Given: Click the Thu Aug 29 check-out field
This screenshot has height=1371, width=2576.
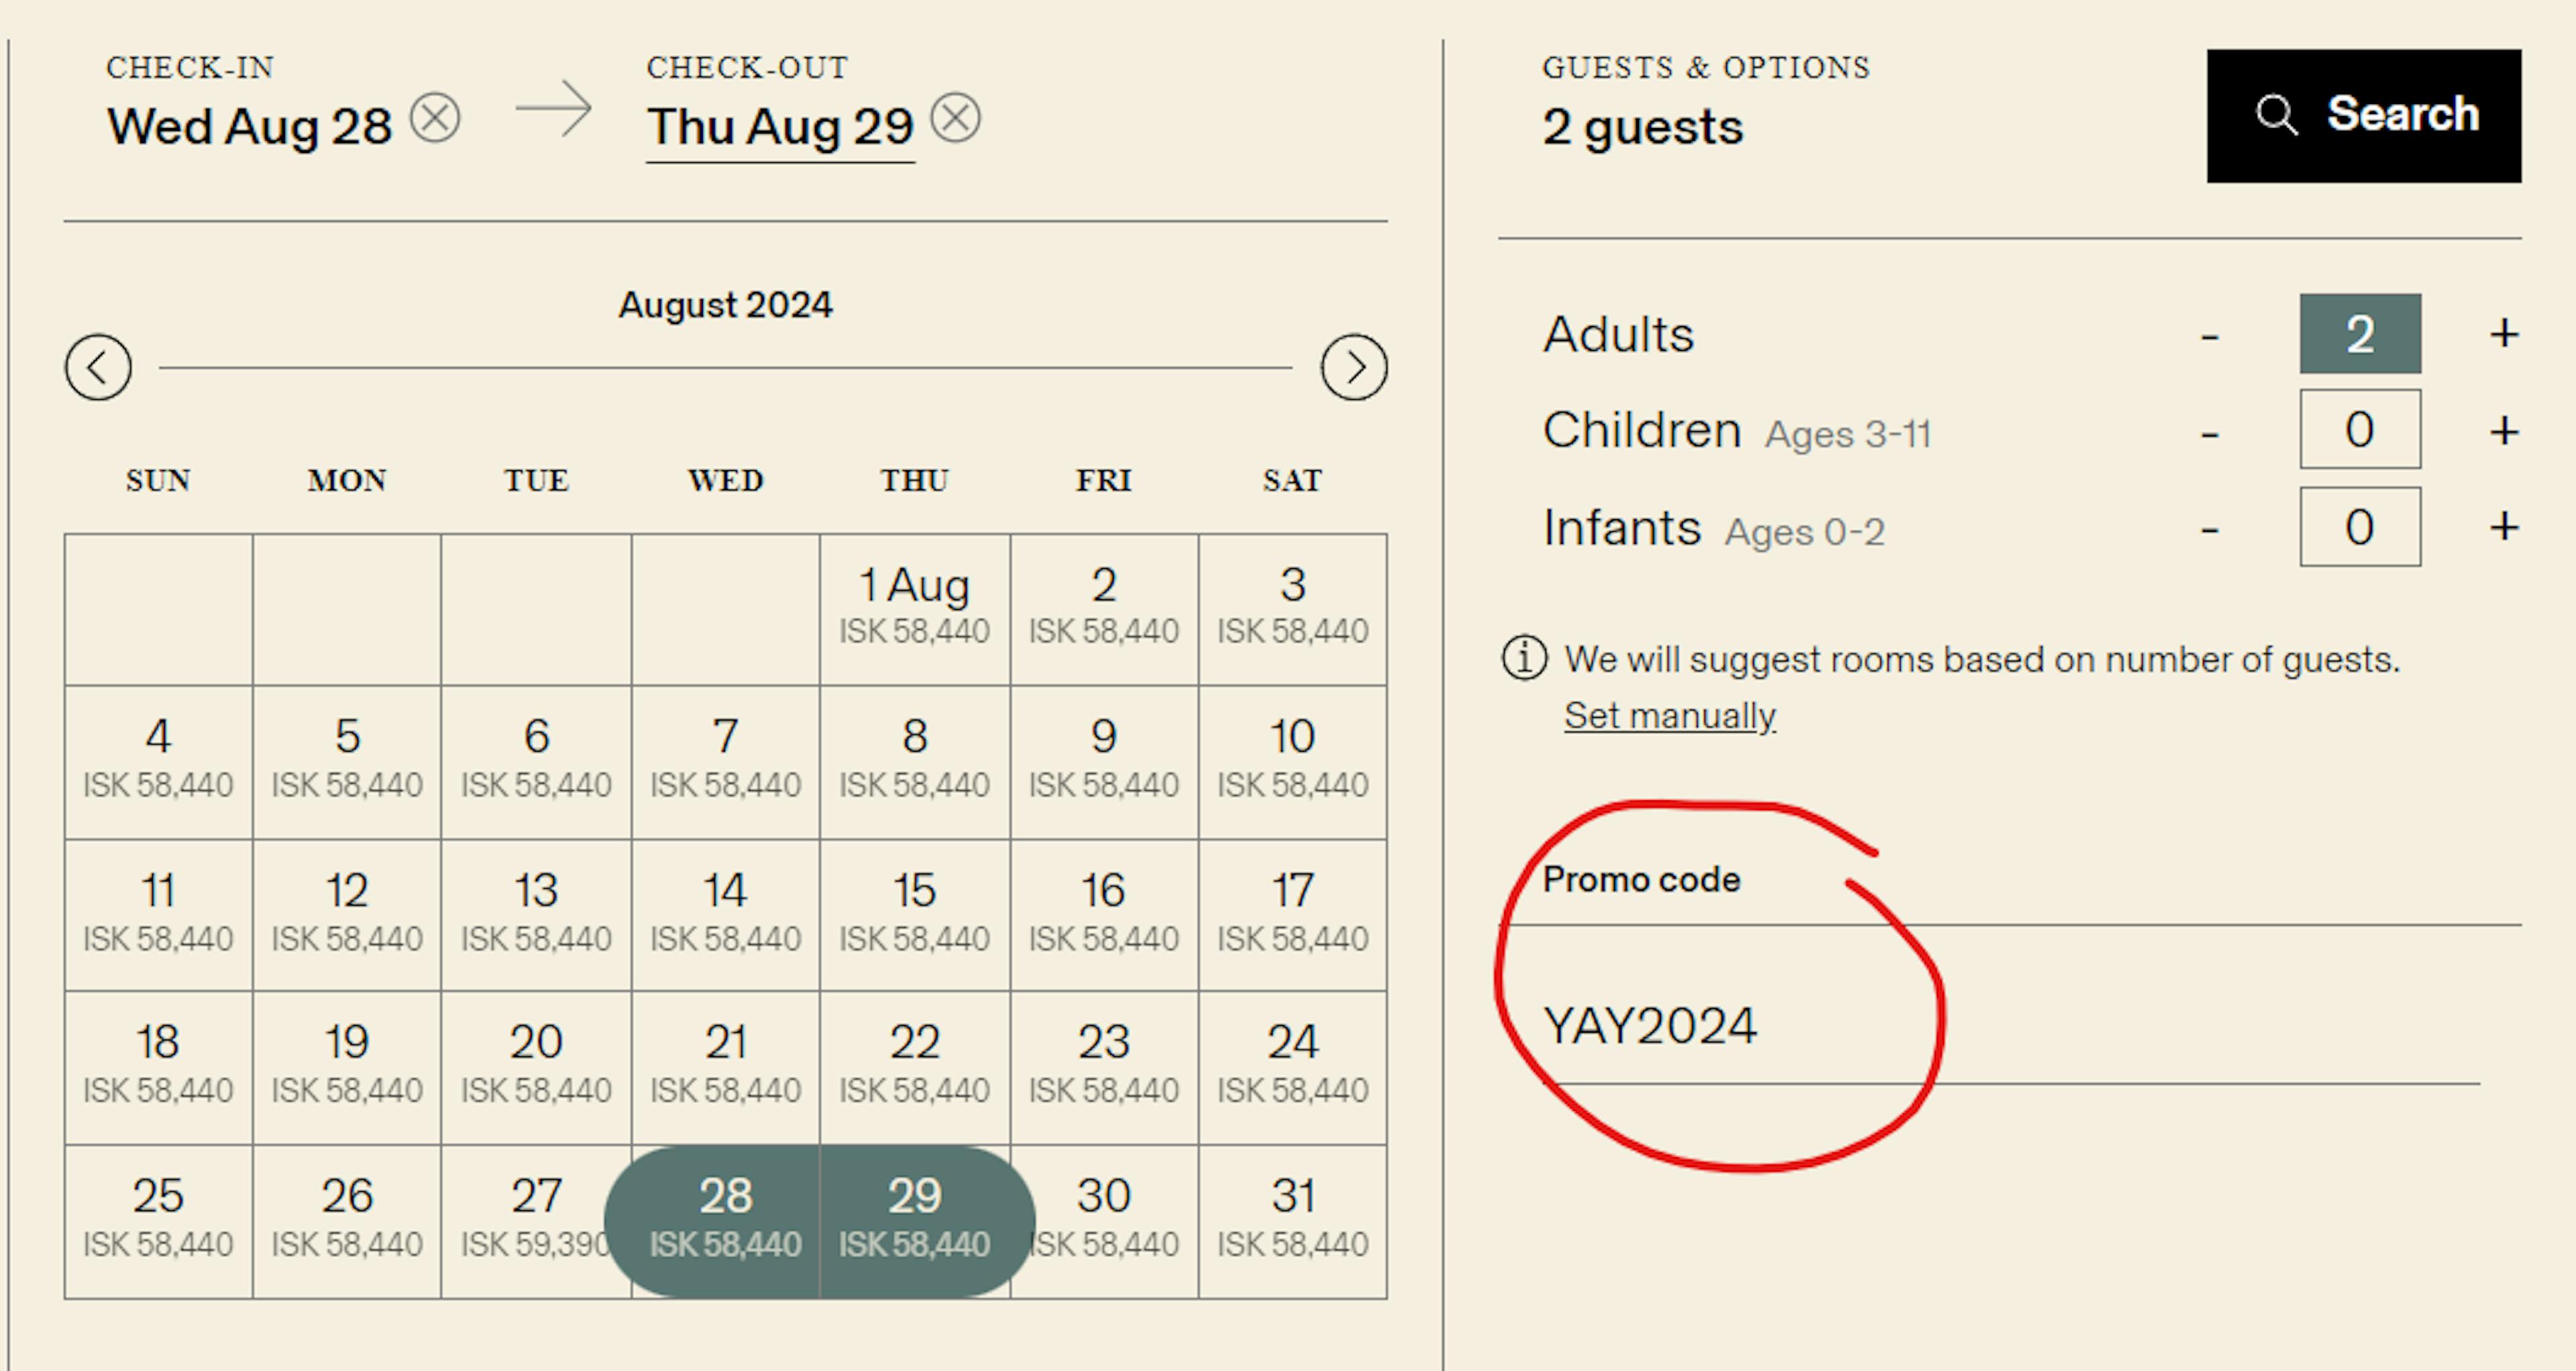Looking at the screenshot, I should [x=780, y=127].
